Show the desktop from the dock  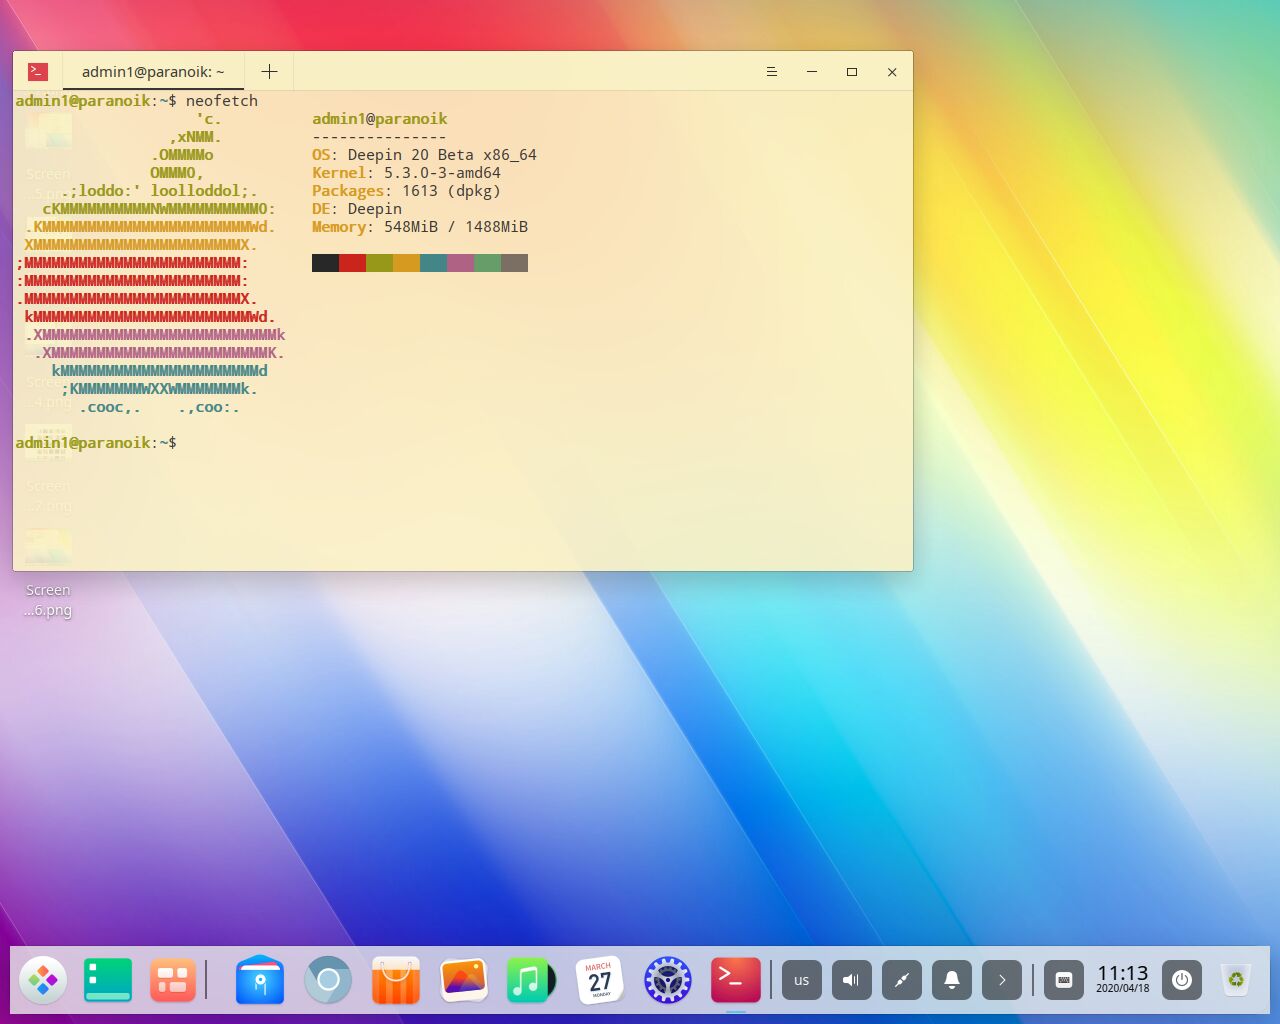108,980
